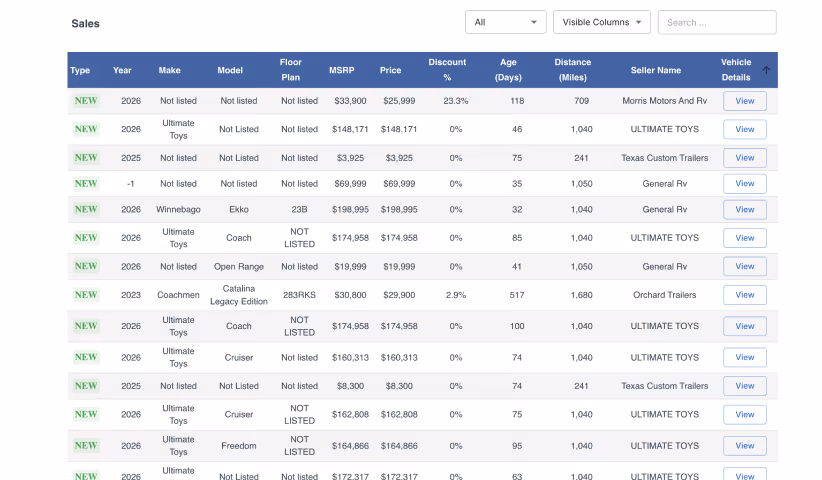The width and height of the screenshot is (822, 480).
Task: Sort by the Price column header
Action: 391,70
